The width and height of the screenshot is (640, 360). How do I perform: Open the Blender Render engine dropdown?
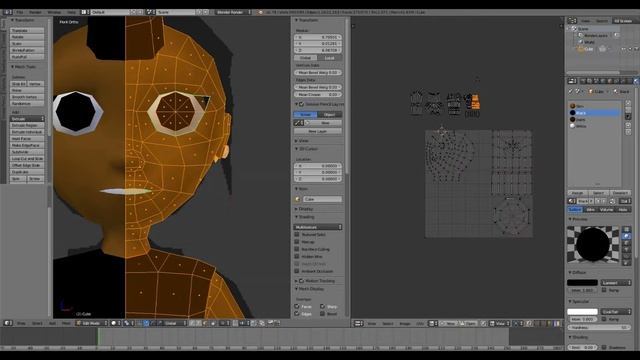[233, 12]
